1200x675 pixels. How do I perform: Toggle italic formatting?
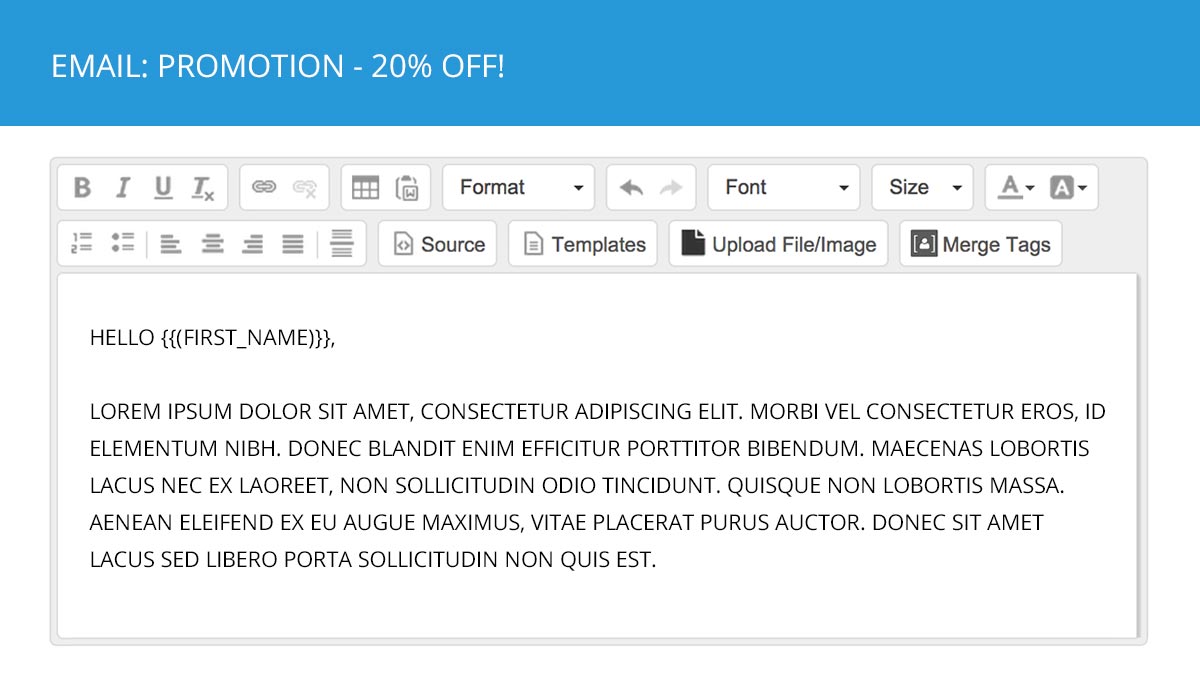click(x=122, y=187)
